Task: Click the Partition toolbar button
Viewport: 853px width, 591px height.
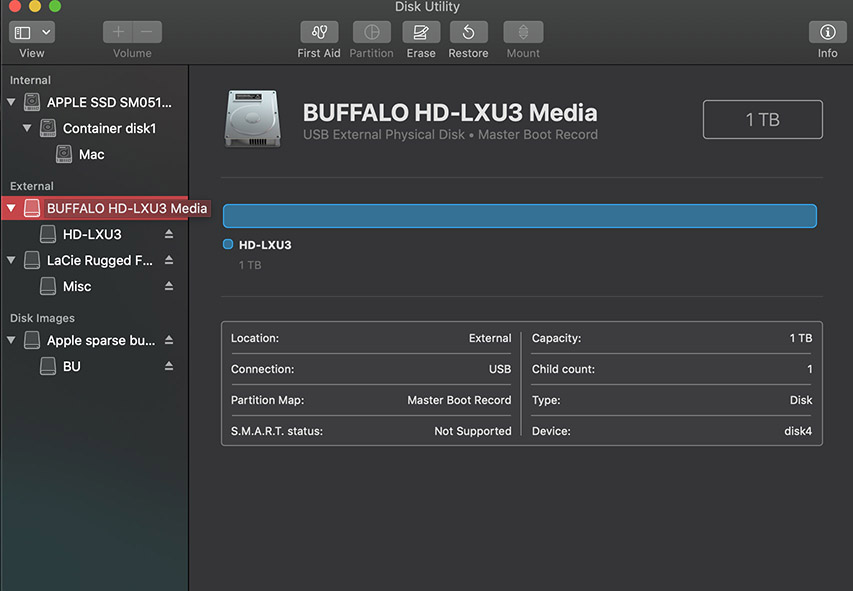Action: (372, 33)
